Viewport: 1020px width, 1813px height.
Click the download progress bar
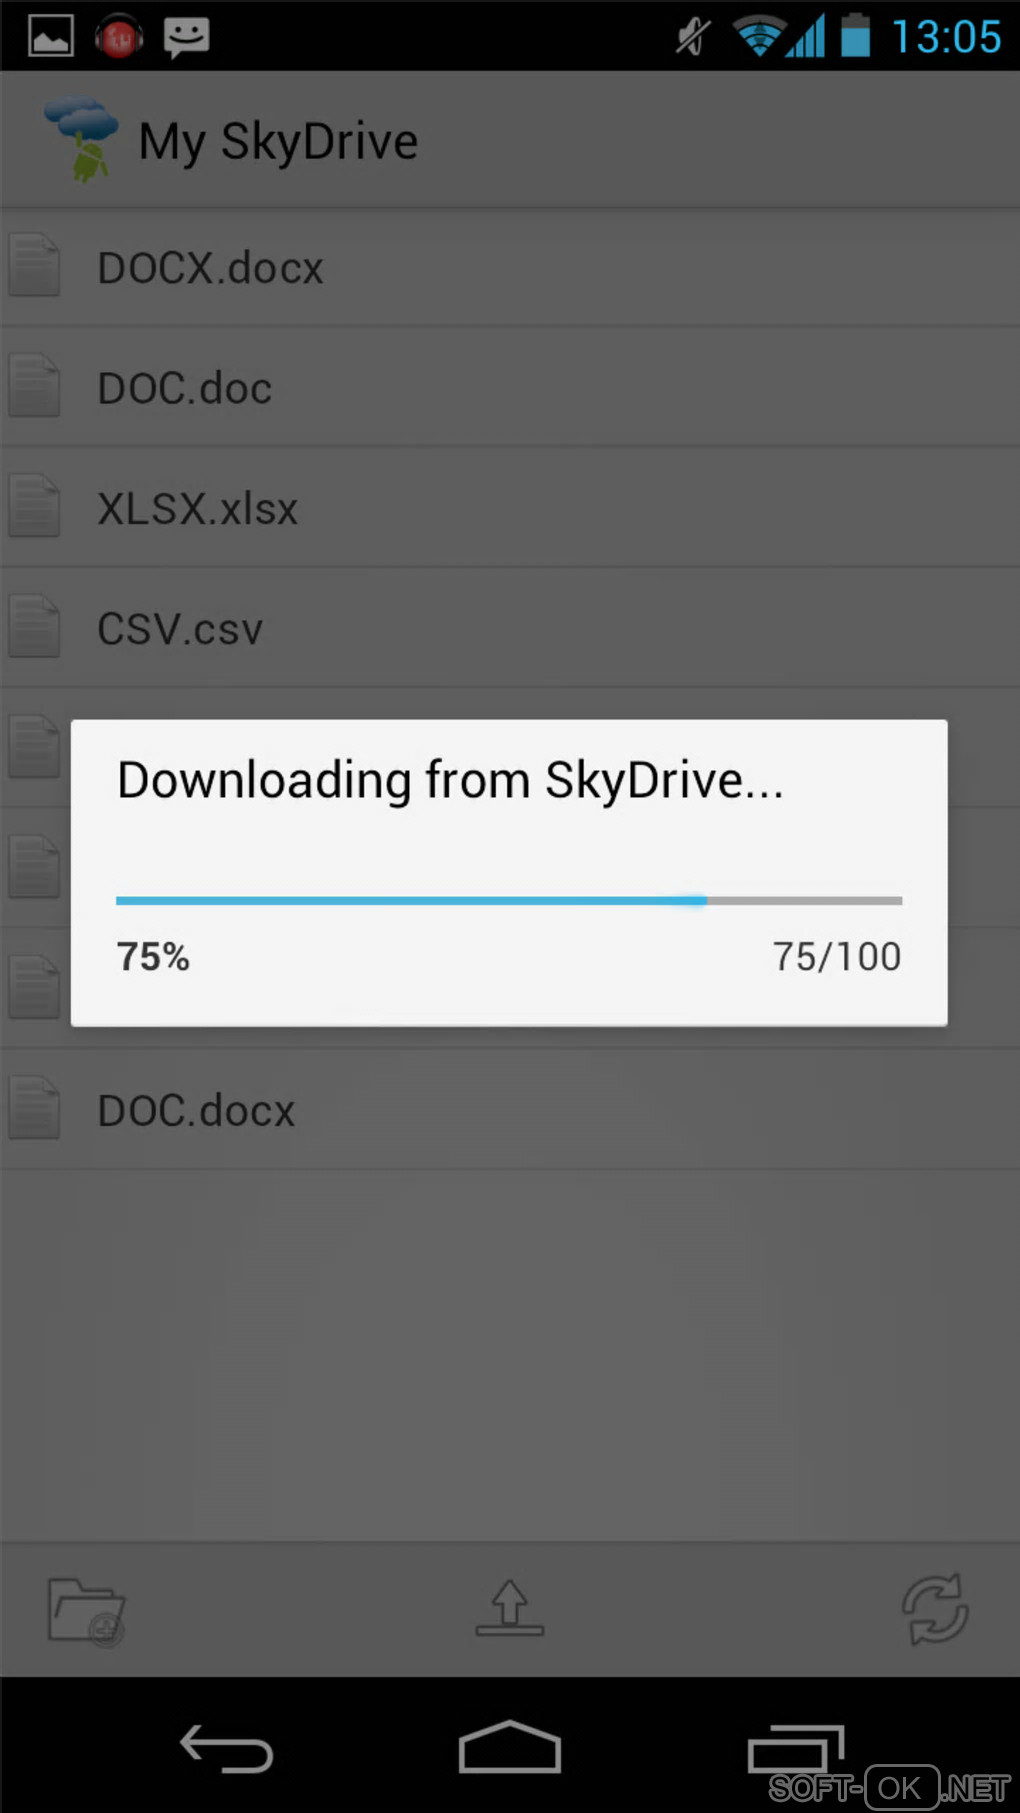(x=509, y=901)
